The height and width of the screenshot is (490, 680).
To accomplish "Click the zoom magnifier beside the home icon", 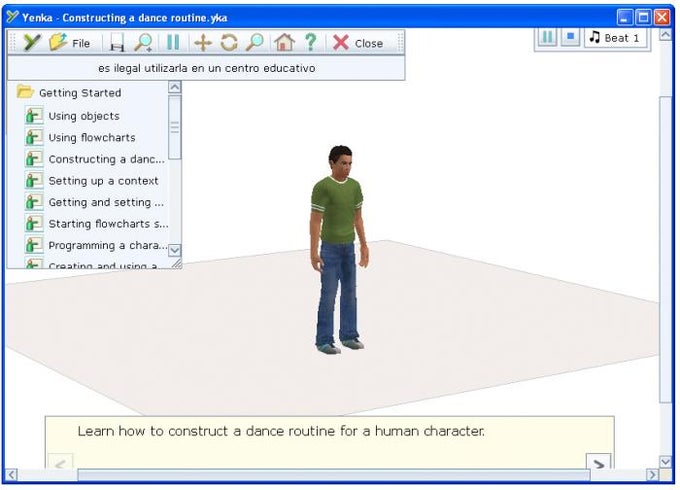I will click(255, 43).
